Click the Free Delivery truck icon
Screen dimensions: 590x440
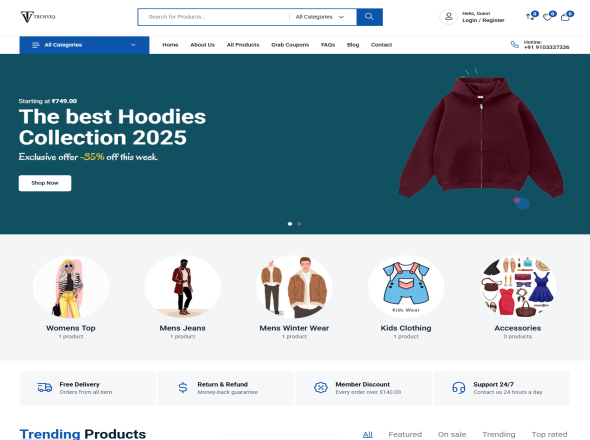(x=45, y=387)
